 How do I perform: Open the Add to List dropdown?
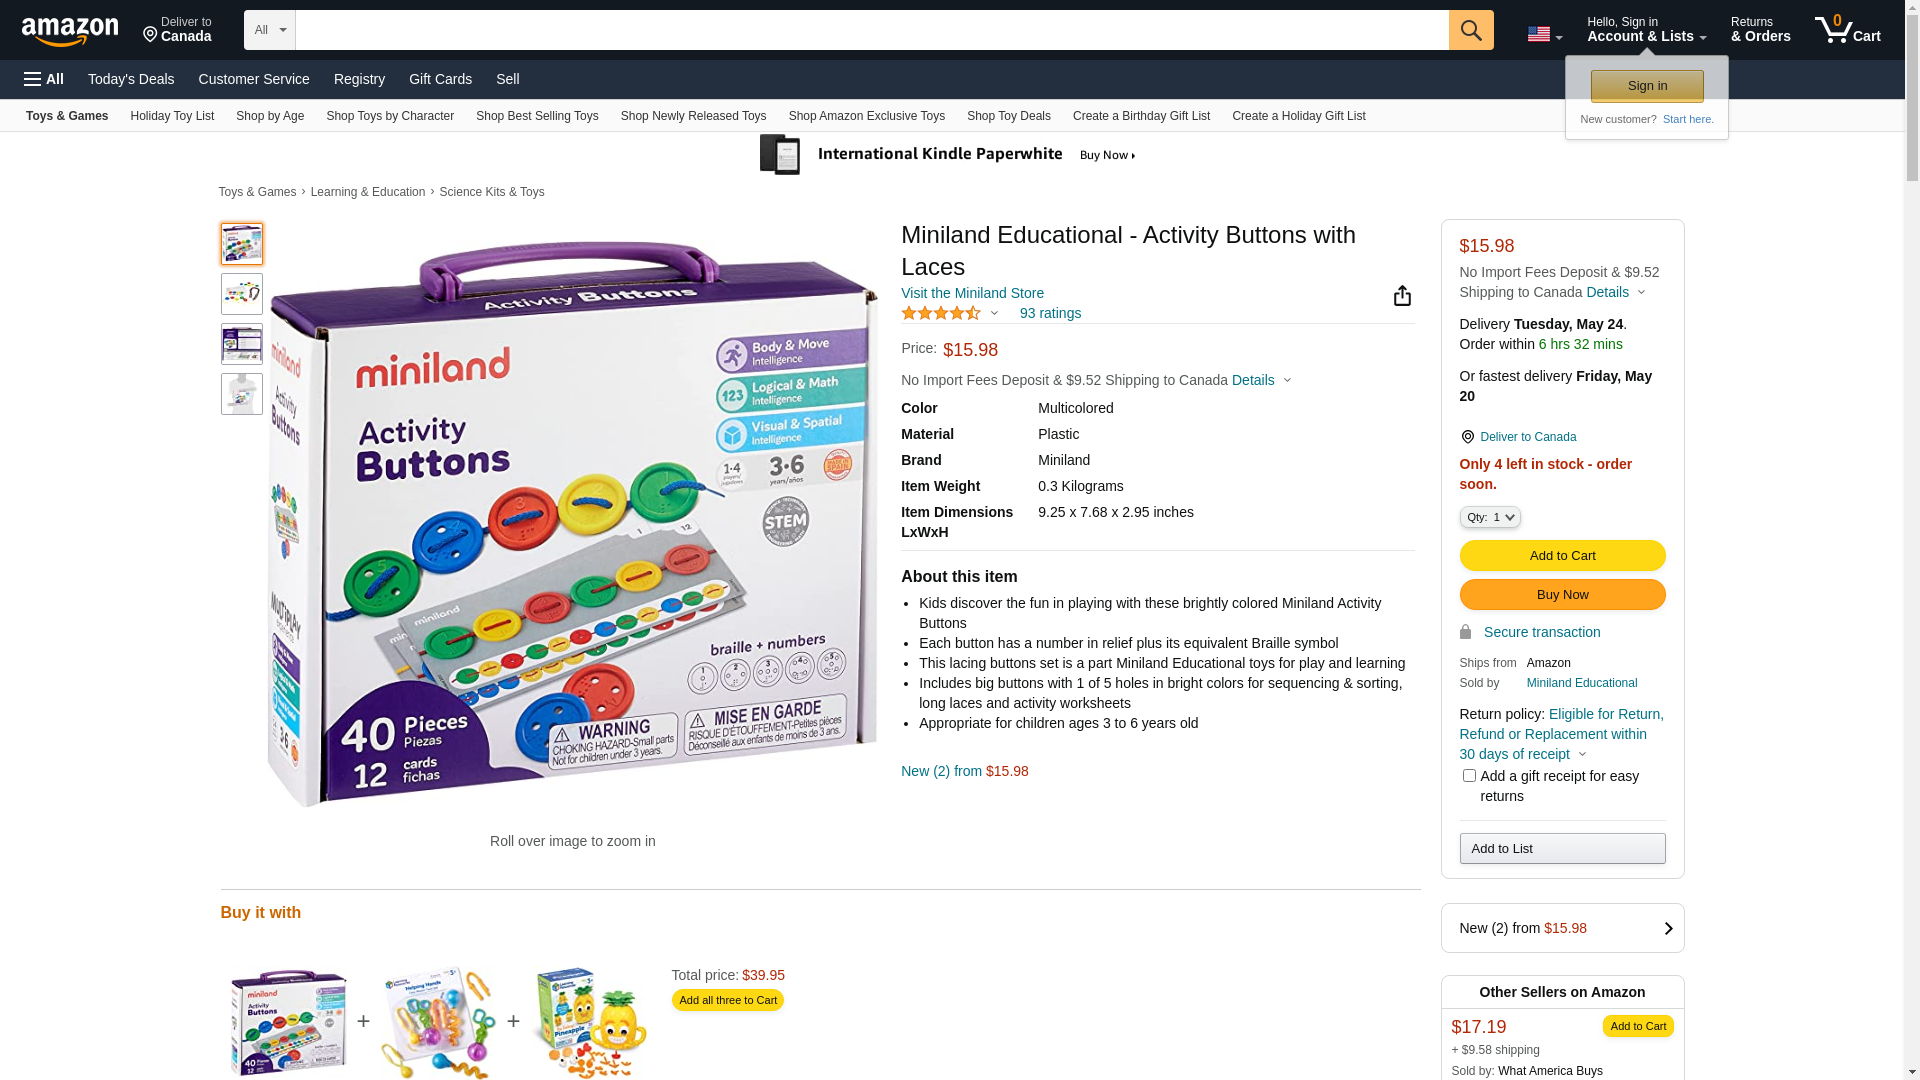1562,849
